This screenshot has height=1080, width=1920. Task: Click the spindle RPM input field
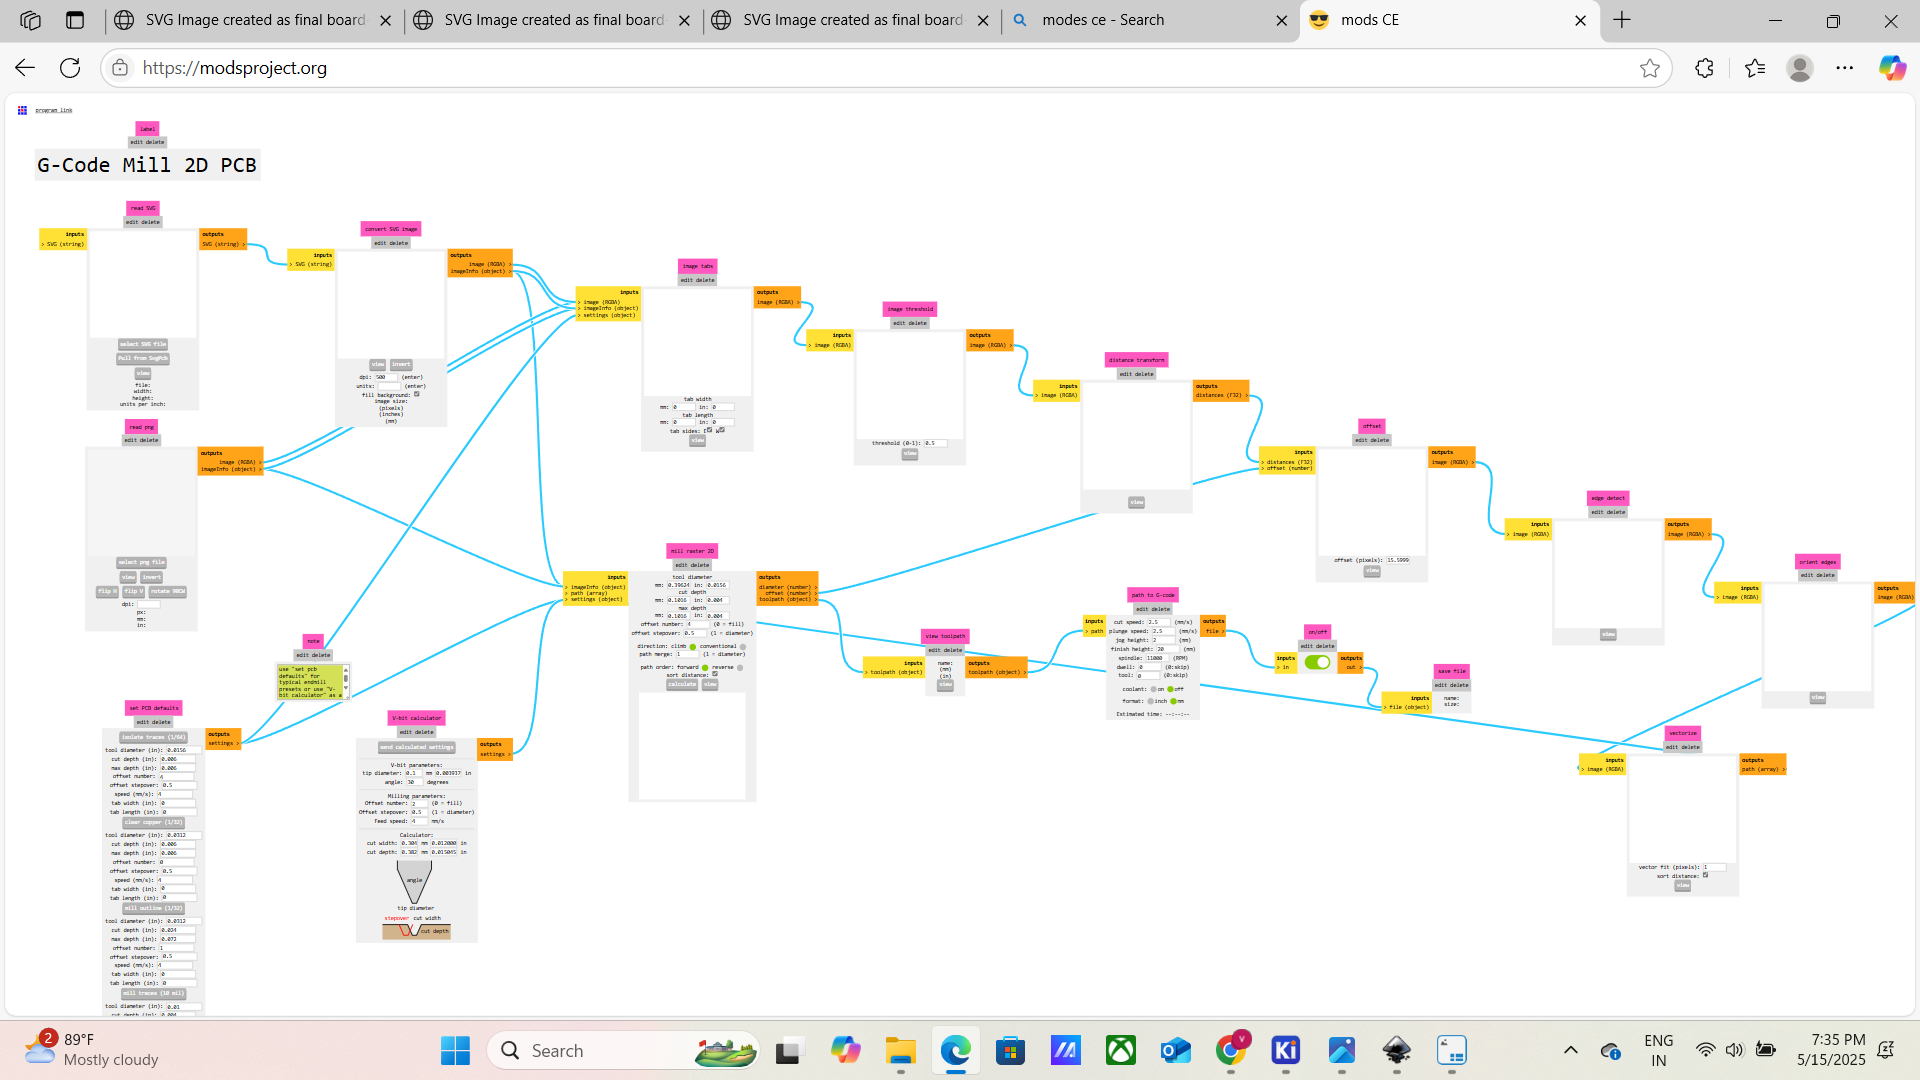[1158, 658]
